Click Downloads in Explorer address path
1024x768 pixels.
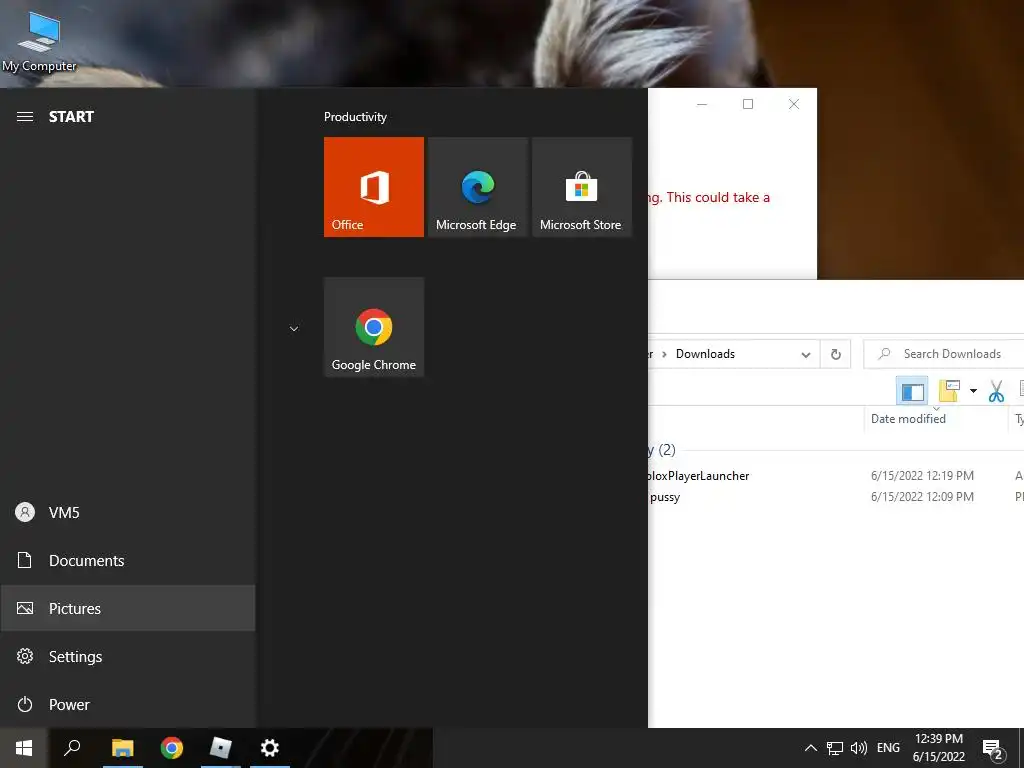[x=705, y=354]
